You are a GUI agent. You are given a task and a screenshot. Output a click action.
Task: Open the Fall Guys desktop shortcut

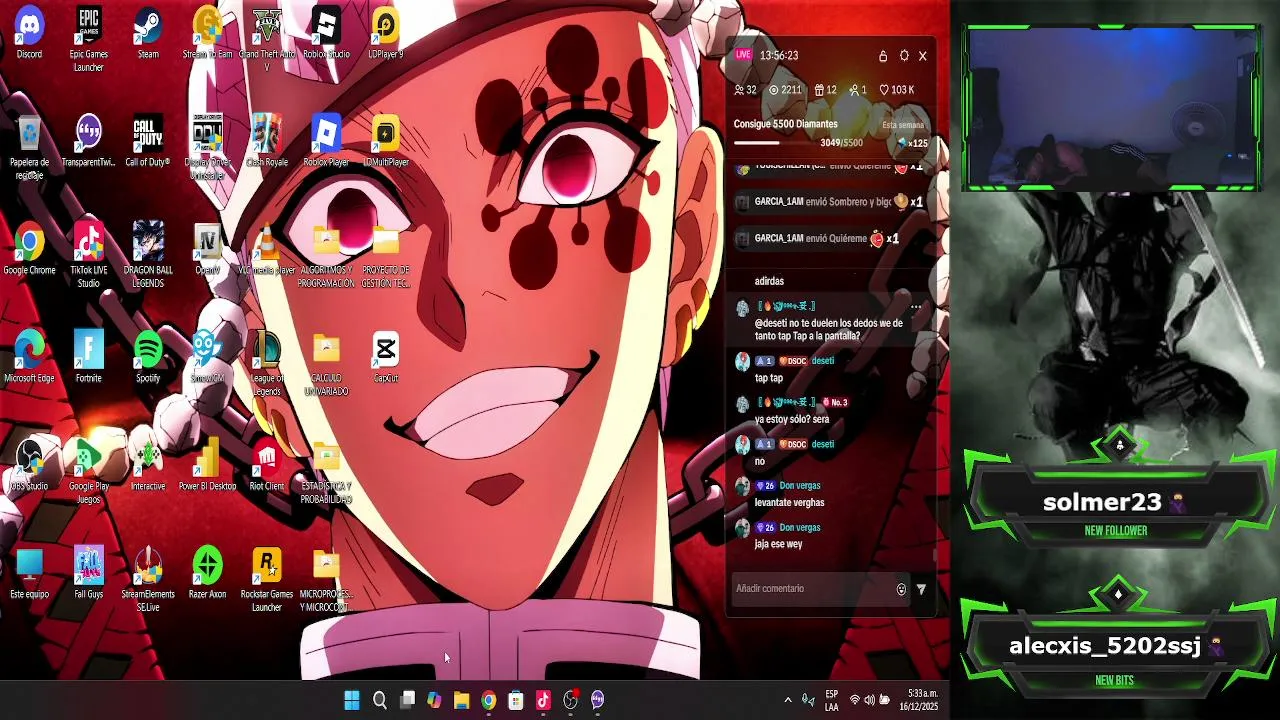click(x=88, y=573)
